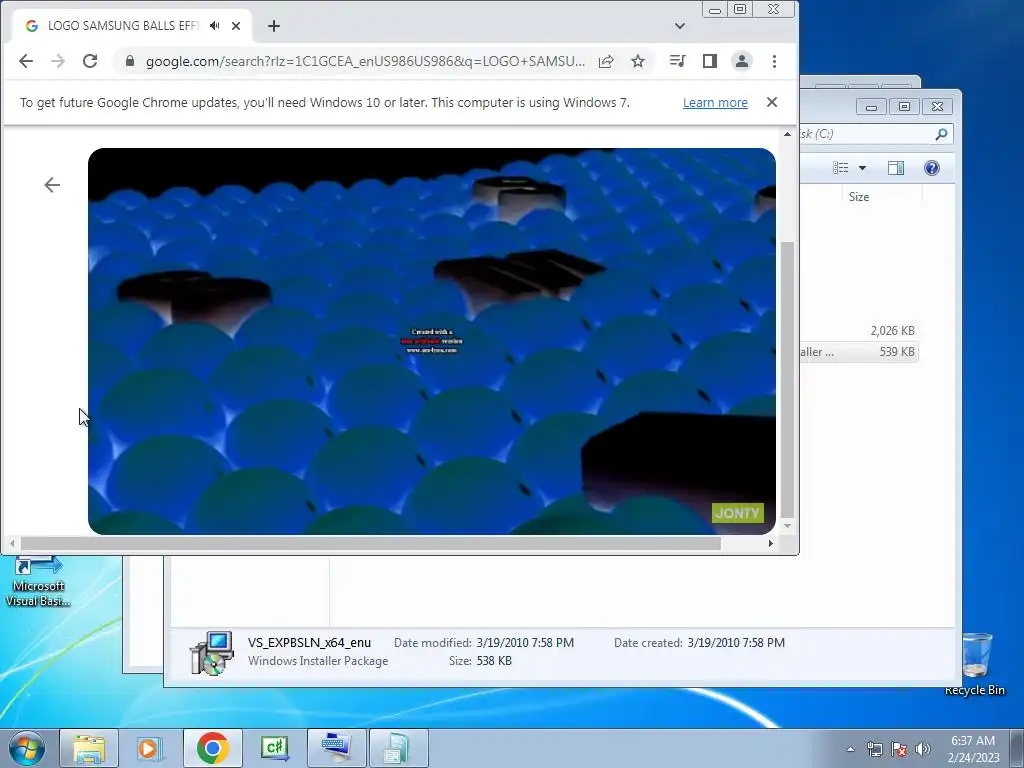This screenshot has height=768, width=1024.
Task: Change view with Explorer's view icon
Action: coord(840,168)
